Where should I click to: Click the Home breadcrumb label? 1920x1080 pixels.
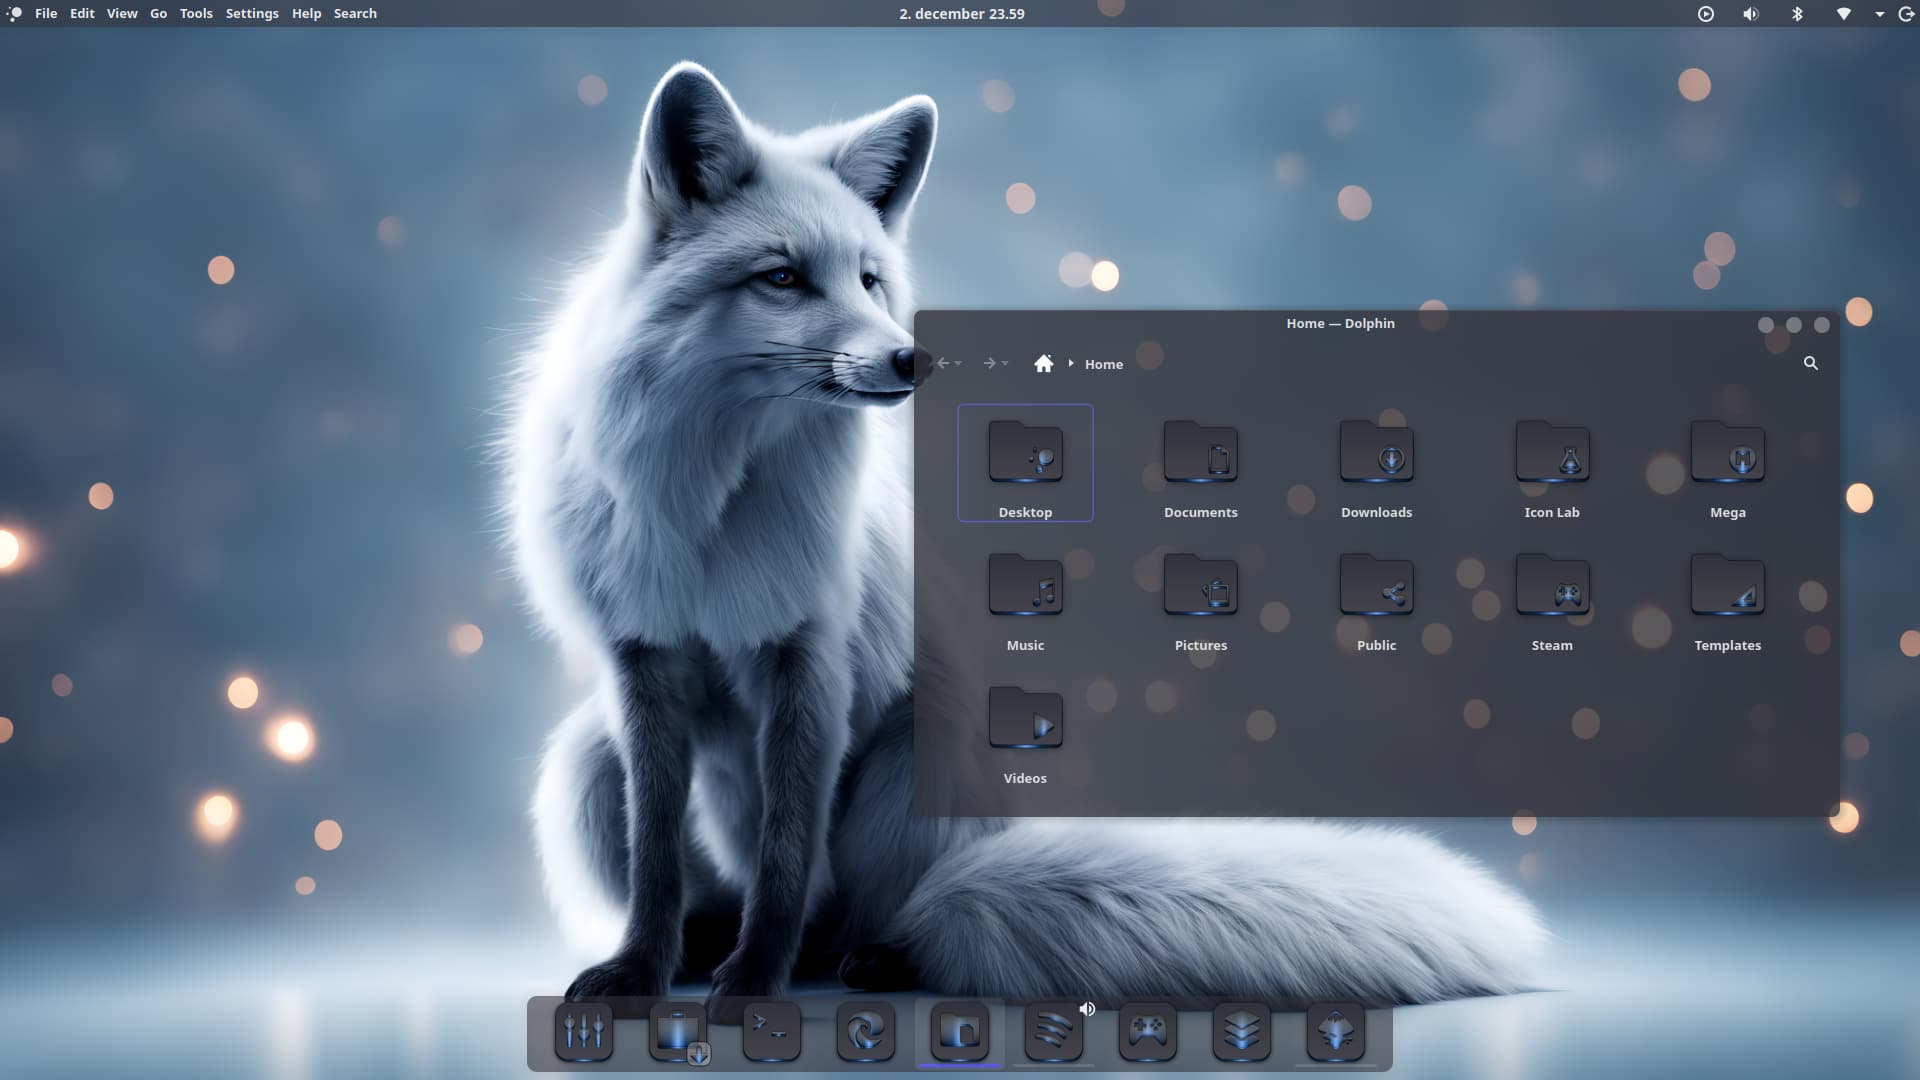point(1103,364)
